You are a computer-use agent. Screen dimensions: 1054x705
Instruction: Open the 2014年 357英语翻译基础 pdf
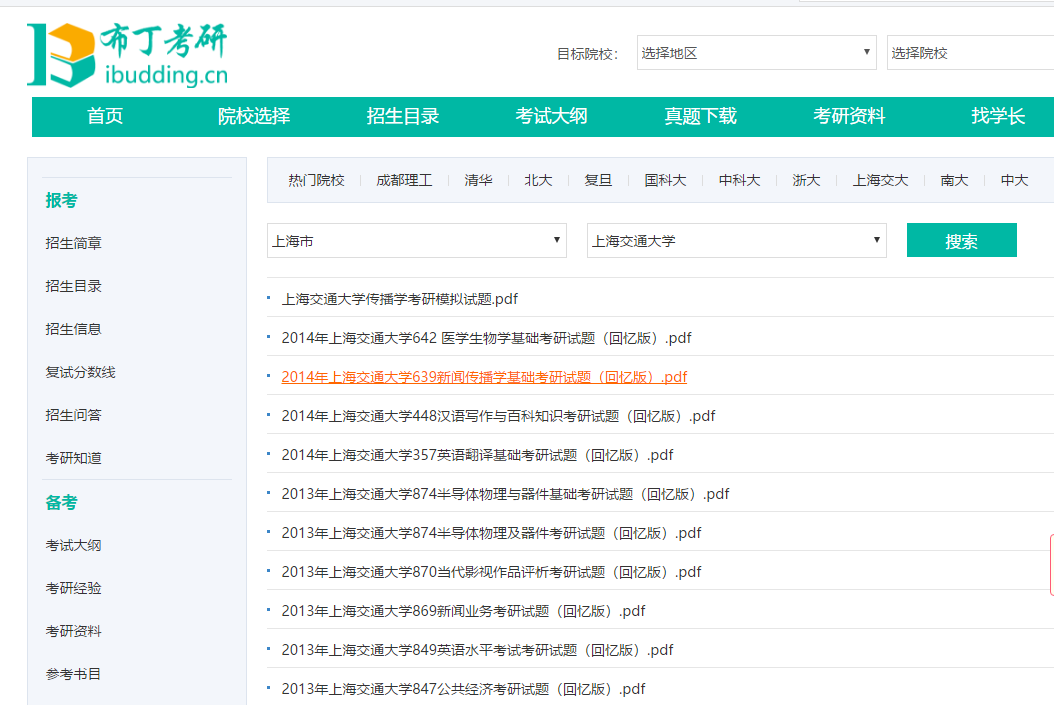point(477,455)
